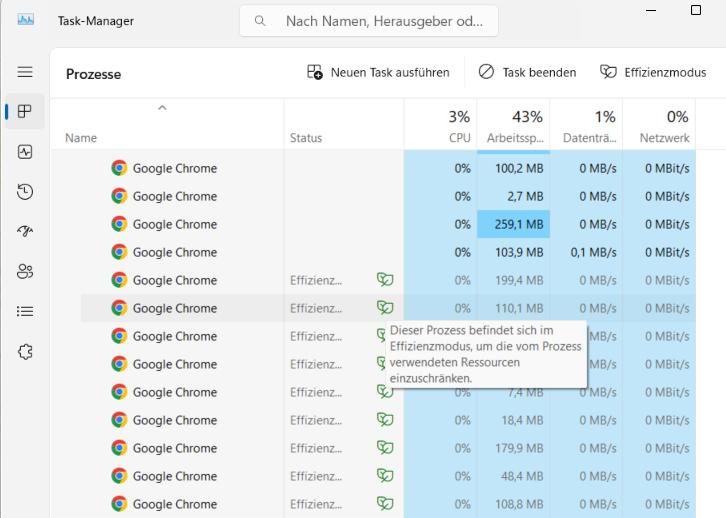Open the Startup apps (Autostart) sidebar icon
This screenshot has height=518, width=726.
click(25, 232)
